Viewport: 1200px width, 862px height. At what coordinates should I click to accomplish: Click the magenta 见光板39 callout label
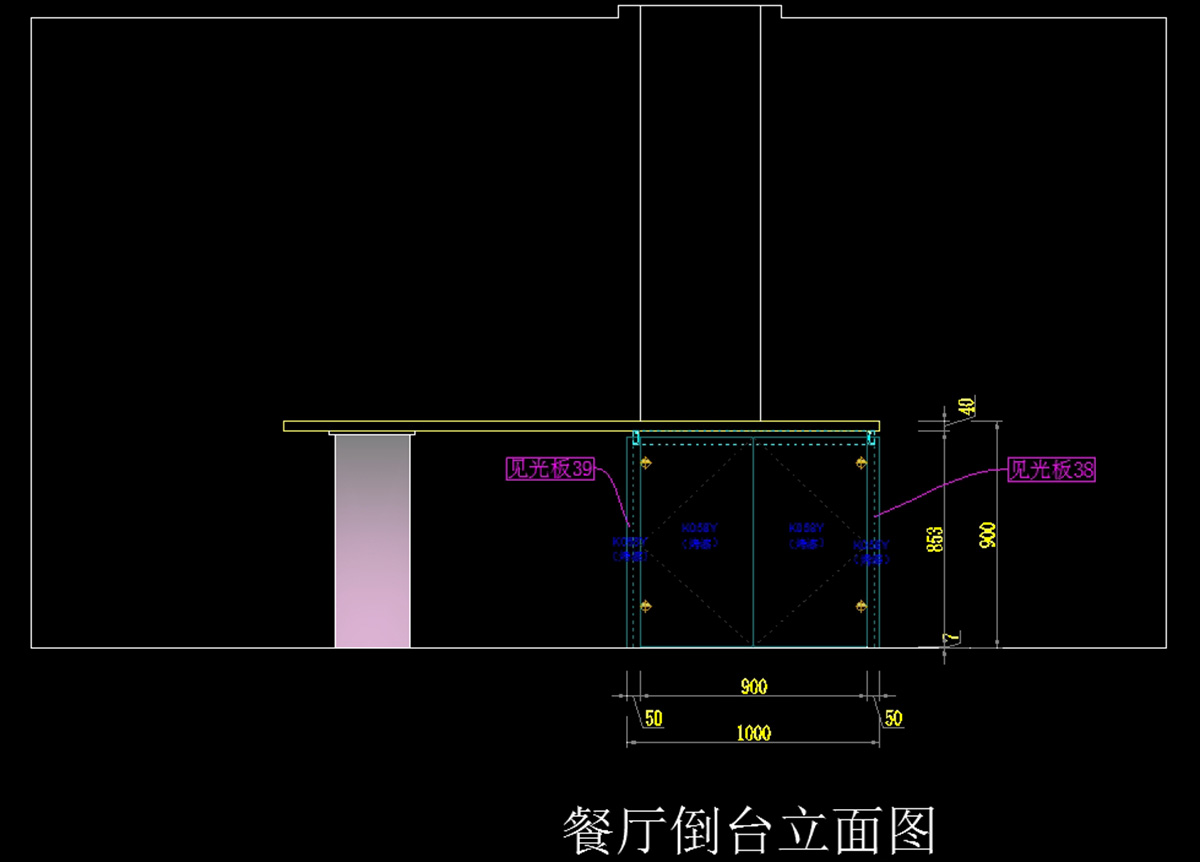point(551,469)
